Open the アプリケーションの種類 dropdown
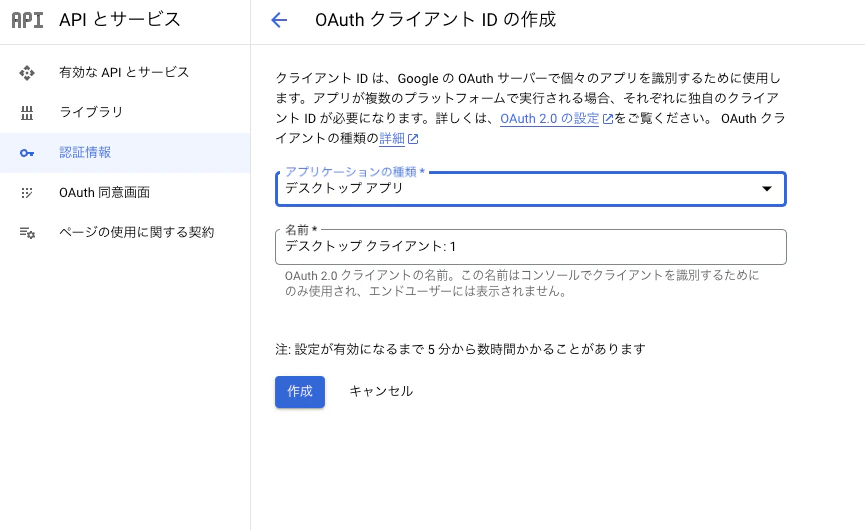Screen dimensions: 865x530 pos(531,189)
